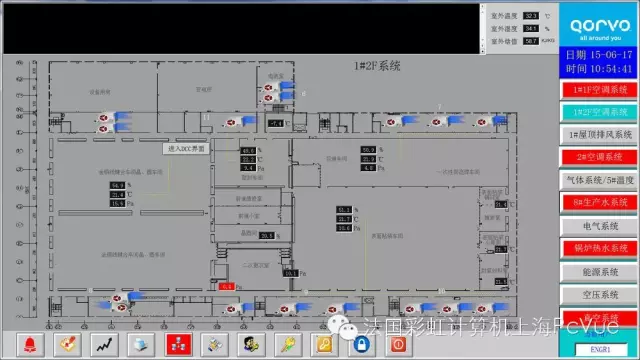Click the alarm banner scrollbar
This screenshot has width=640, height=360.
pyautogui.click(x=482, y=29)
